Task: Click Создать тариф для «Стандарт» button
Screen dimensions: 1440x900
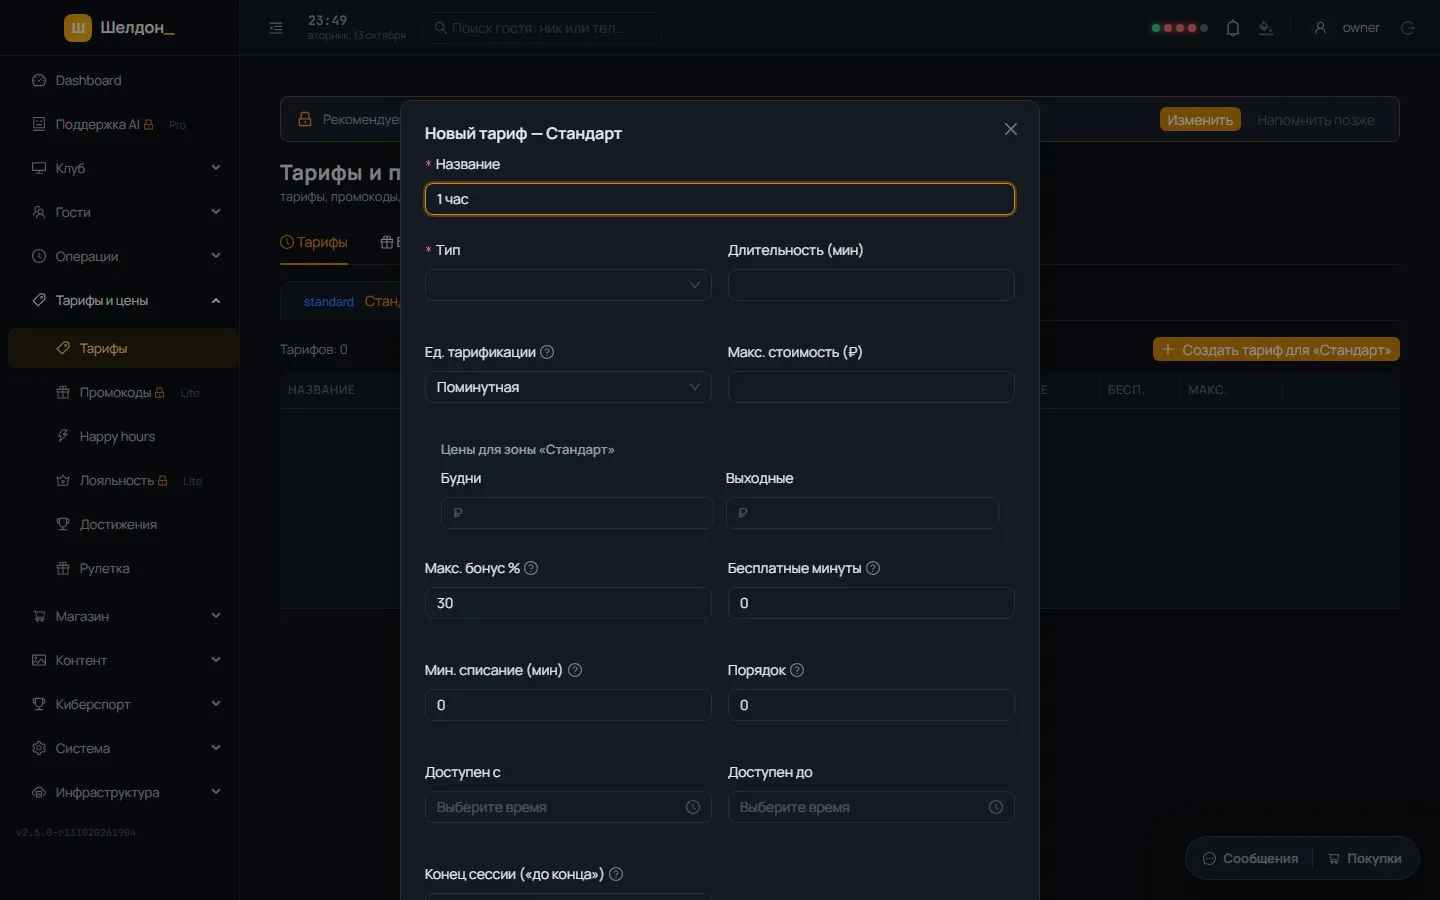Action: point(1276,349)
